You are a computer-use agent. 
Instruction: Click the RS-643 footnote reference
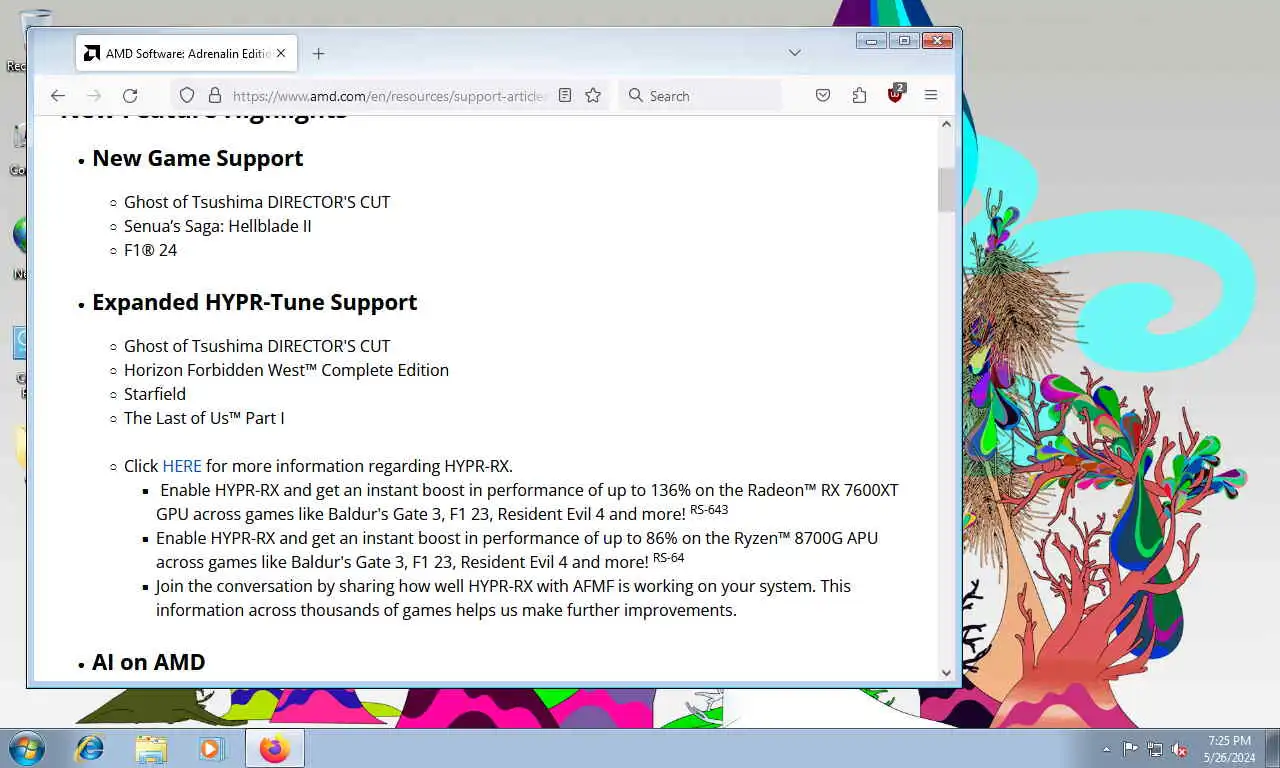[x=709, y=510]
